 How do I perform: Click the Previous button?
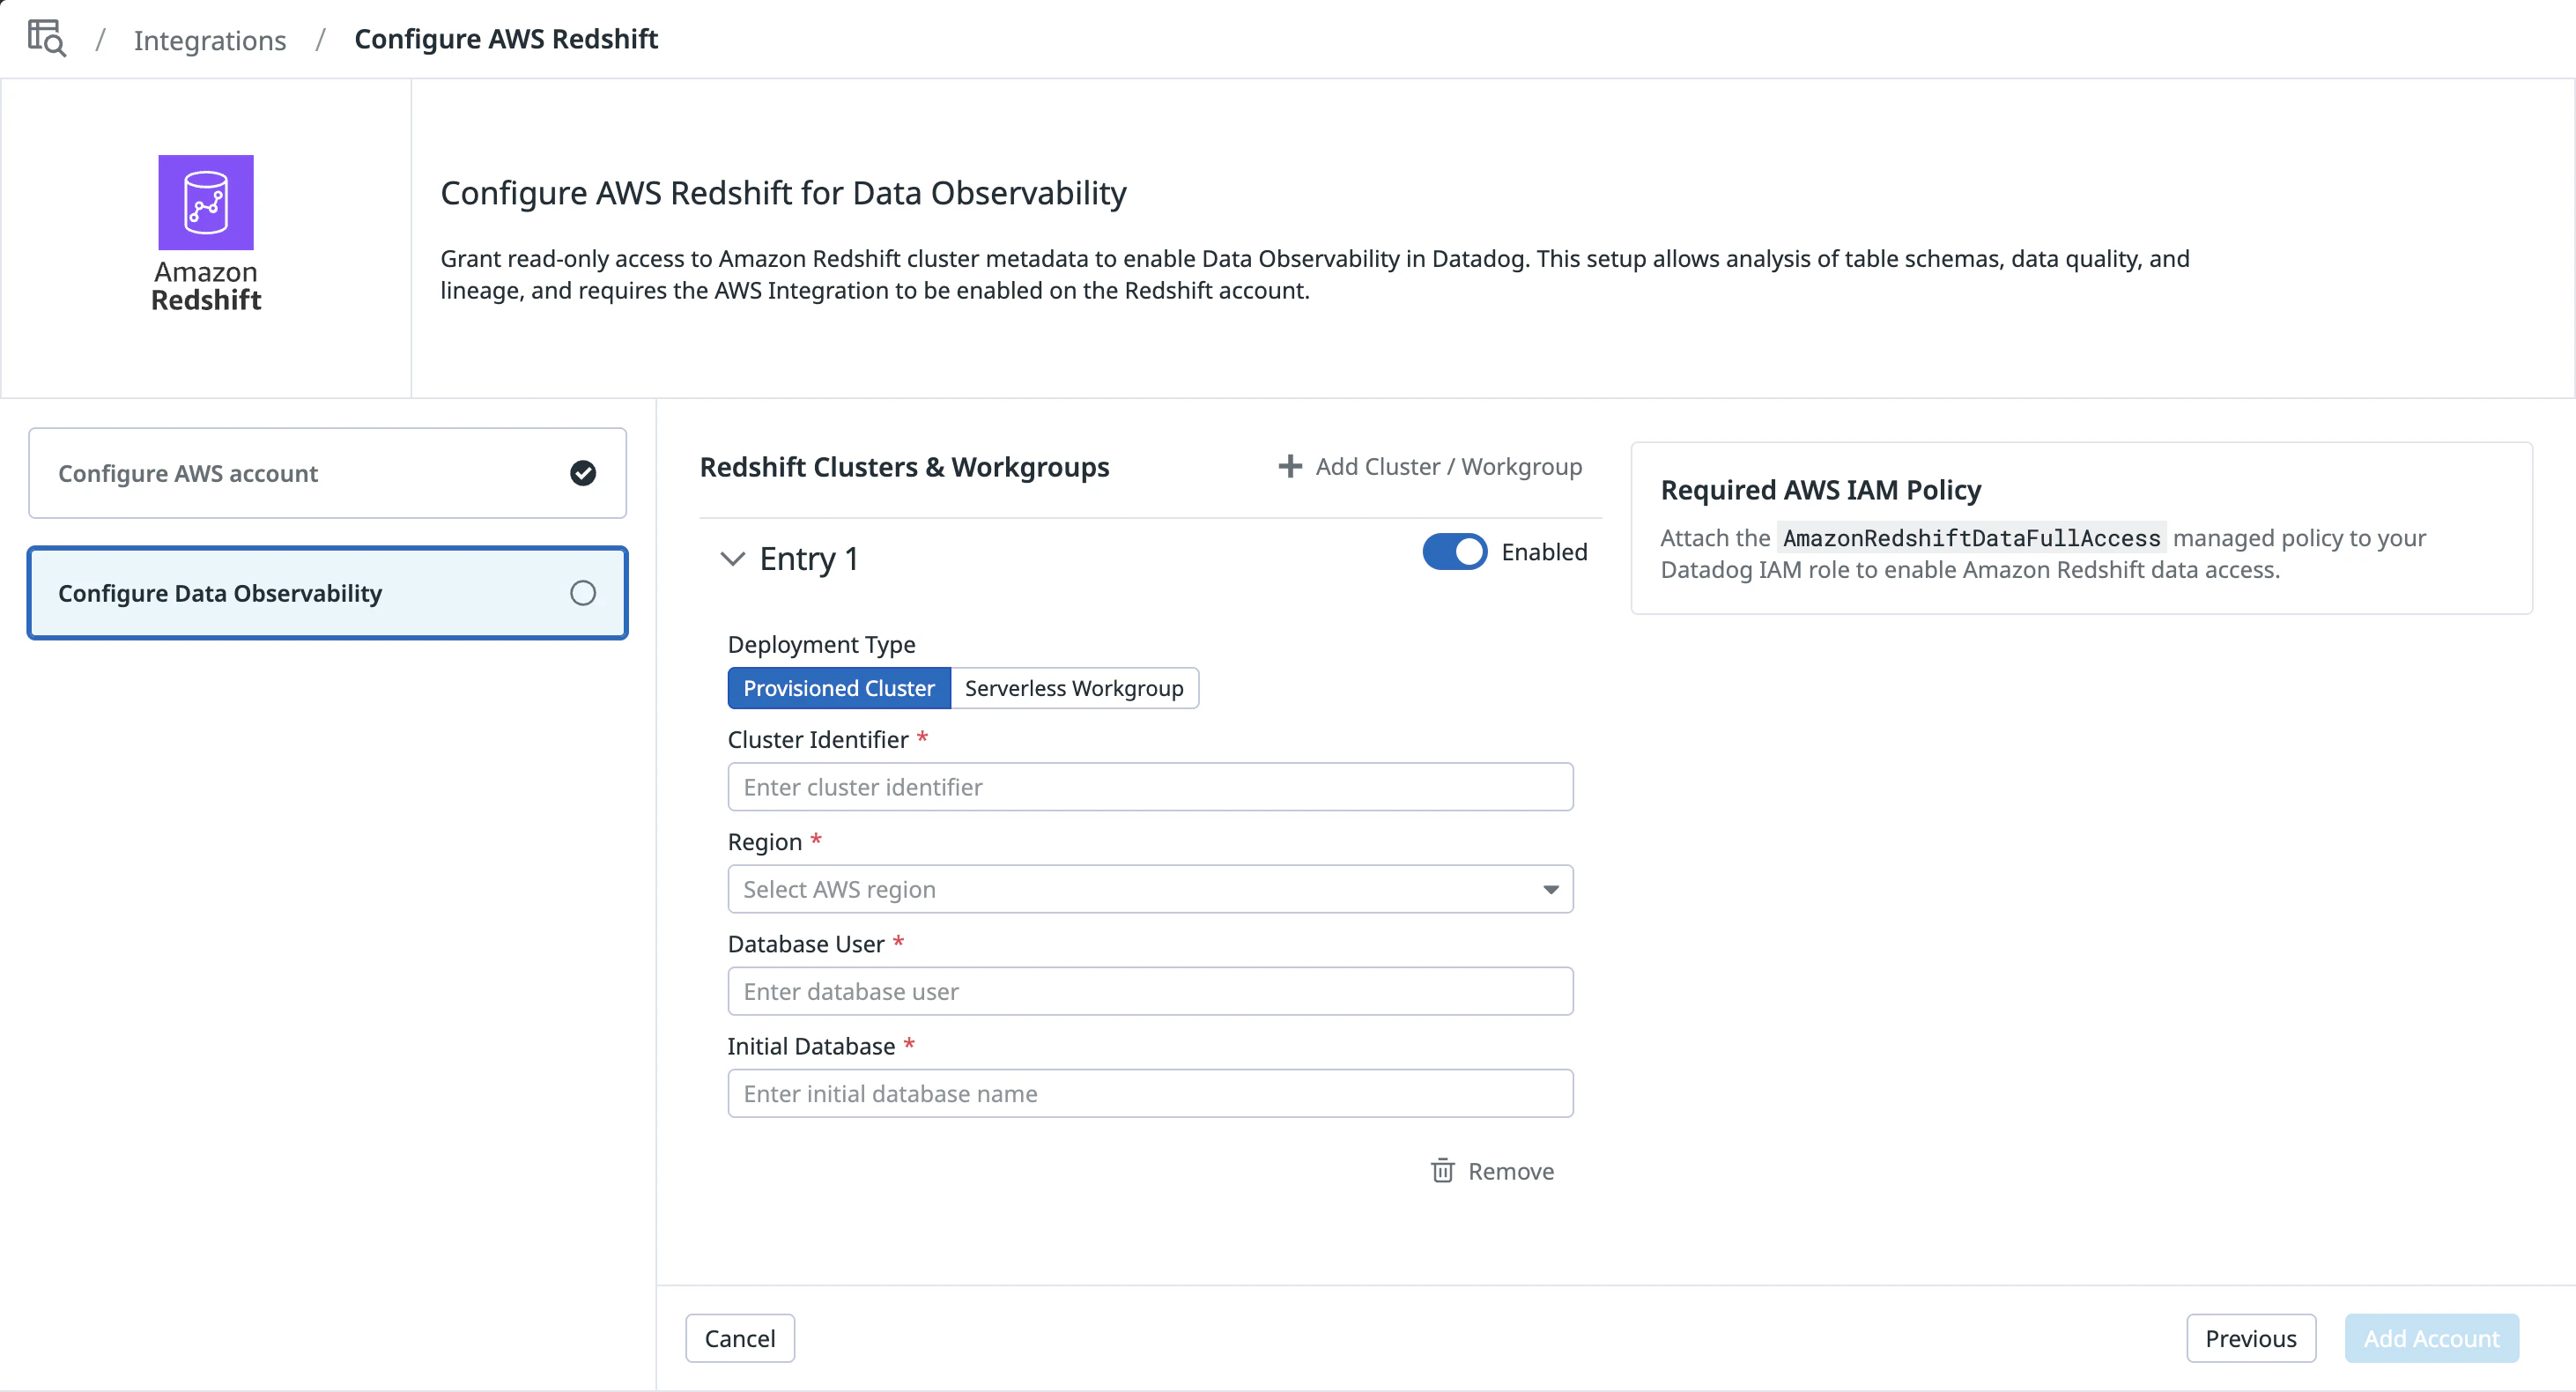pos(2250,1338)
